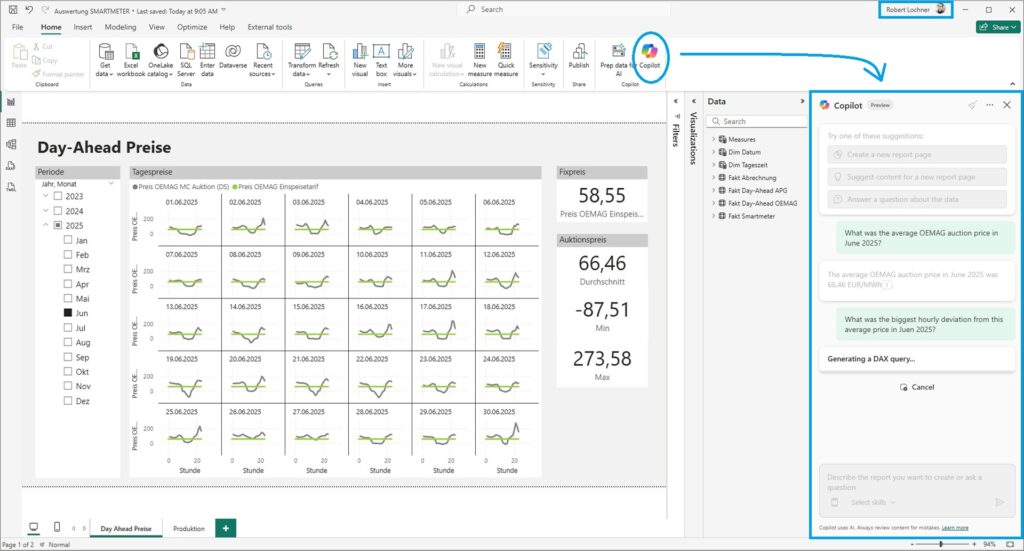Insert a New visual

pyautogui.click(x=360, y=59)
